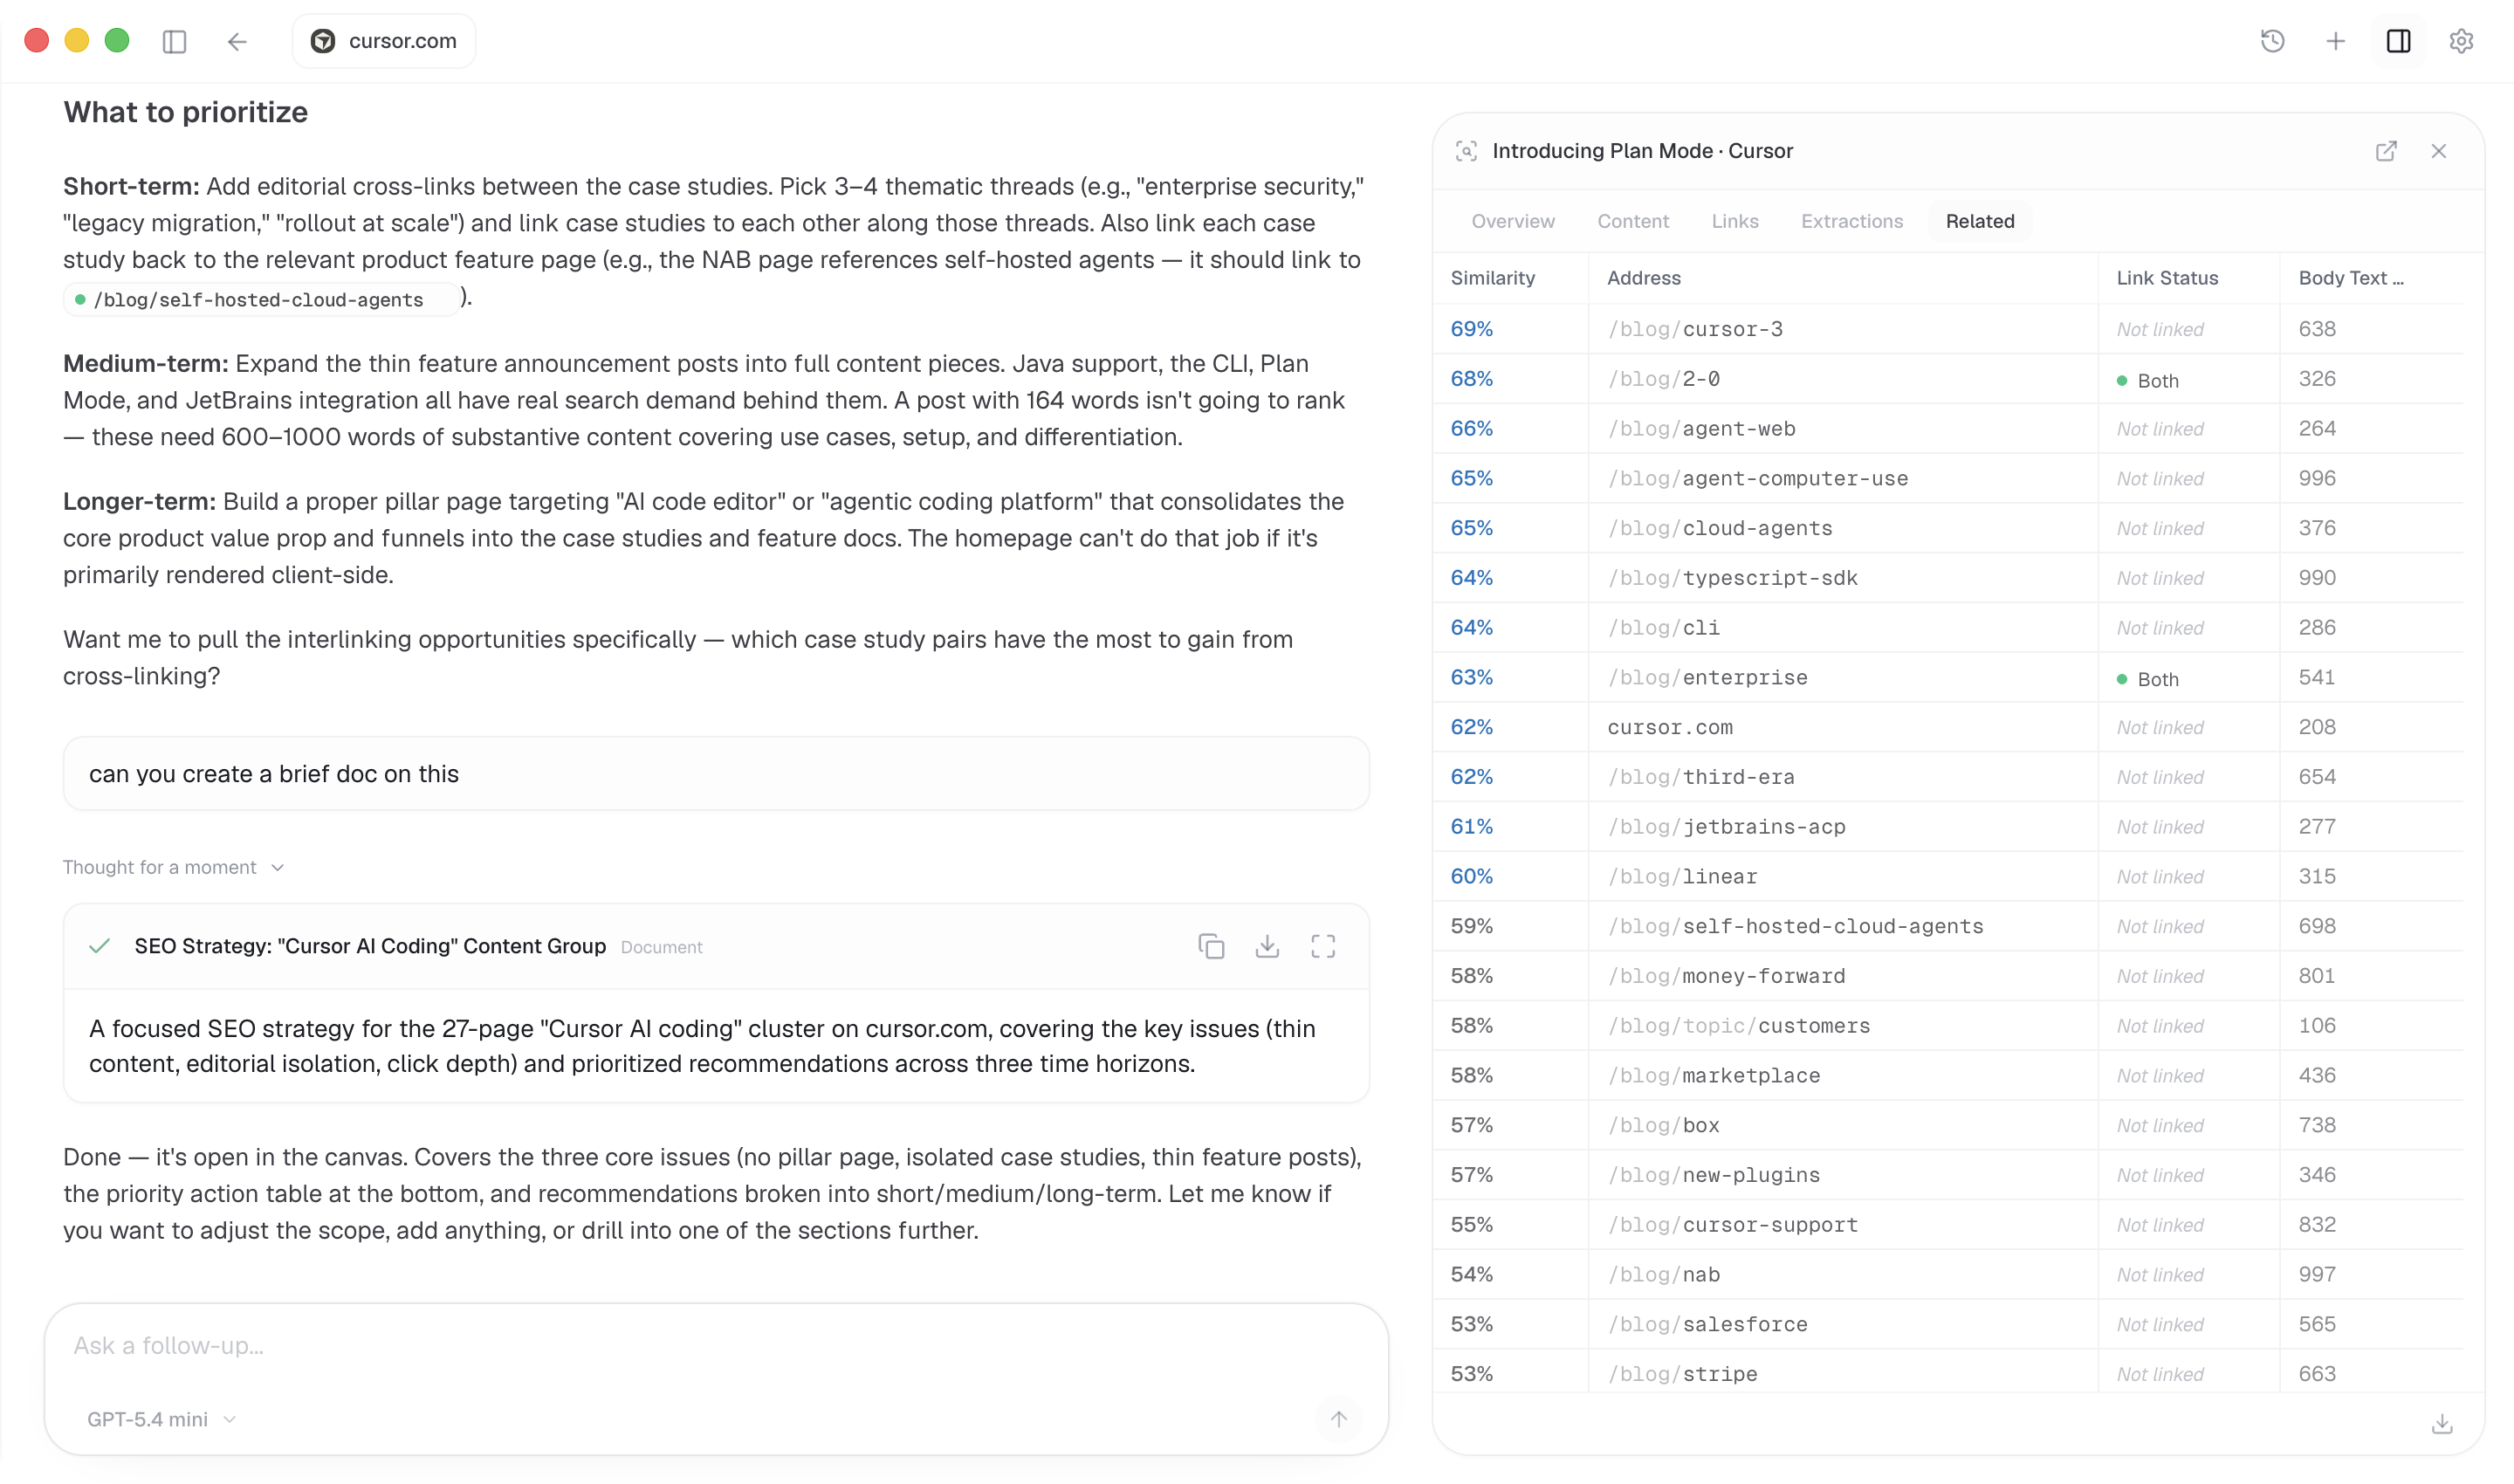Screen dimensions: 2514x1484
Task: Click the /blog/linear address
Action: (x=1683, y=877)
